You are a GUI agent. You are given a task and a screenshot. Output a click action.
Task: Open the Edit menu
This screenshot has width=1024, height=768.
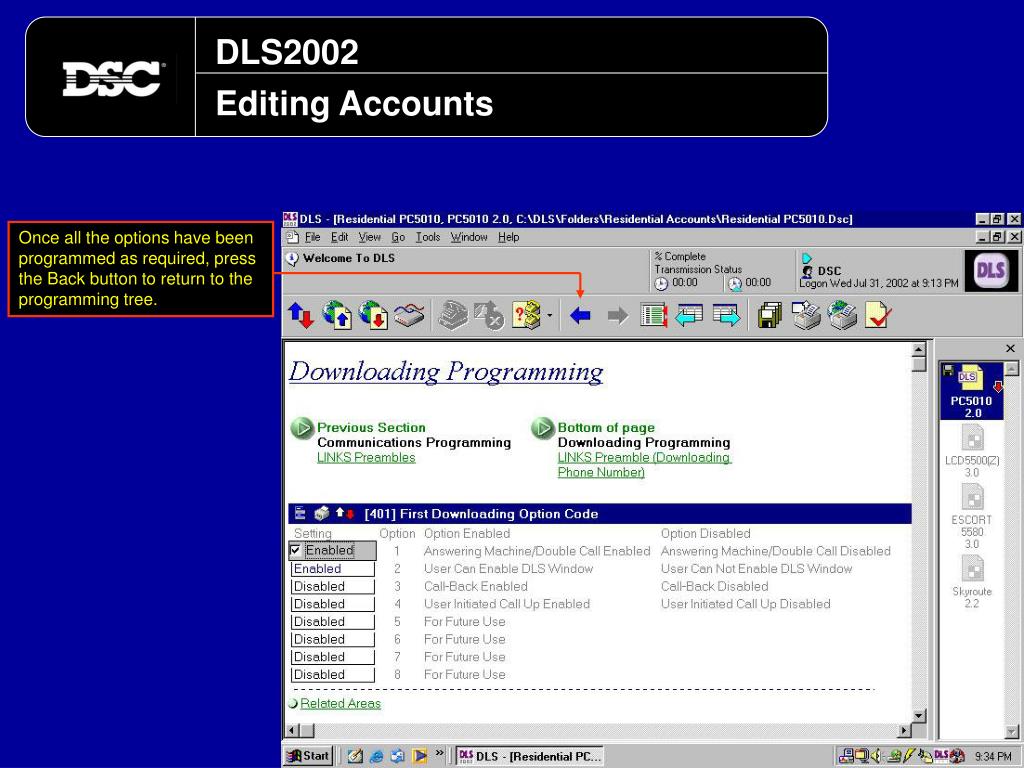tap(339, 237)
